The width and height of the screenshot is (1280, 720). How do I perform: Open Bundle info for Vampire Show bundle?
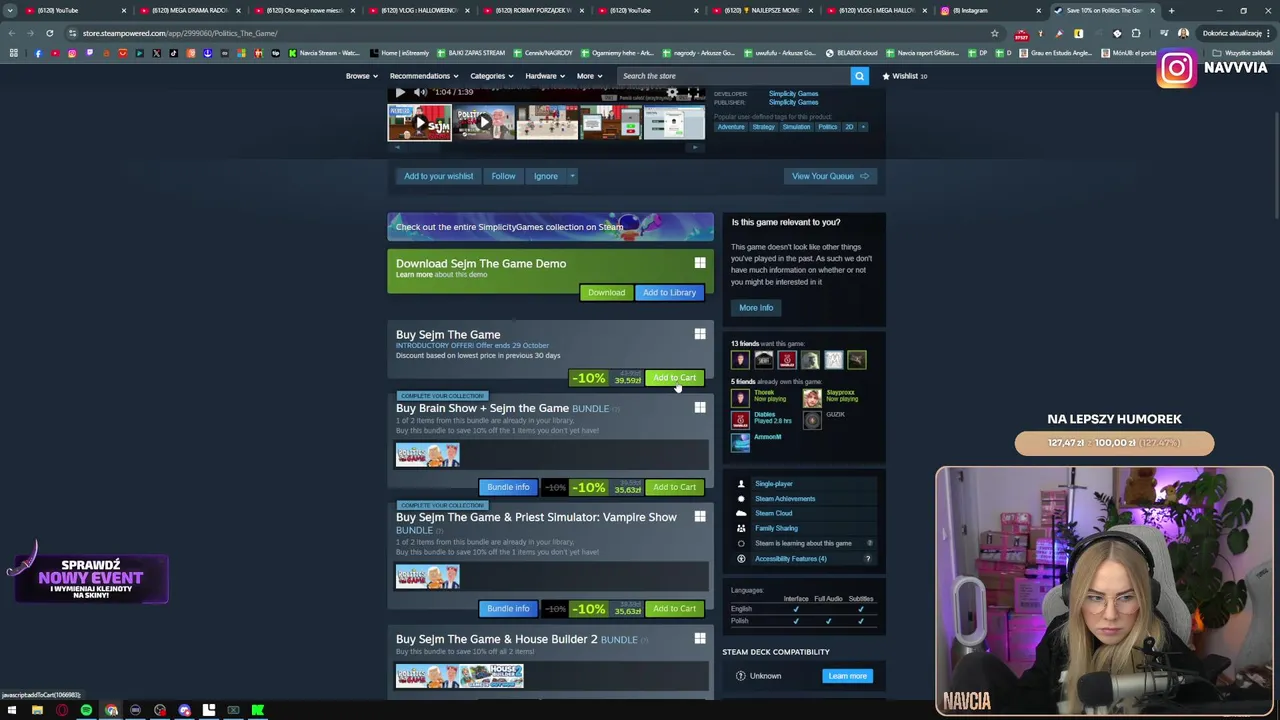click(508, 608)
